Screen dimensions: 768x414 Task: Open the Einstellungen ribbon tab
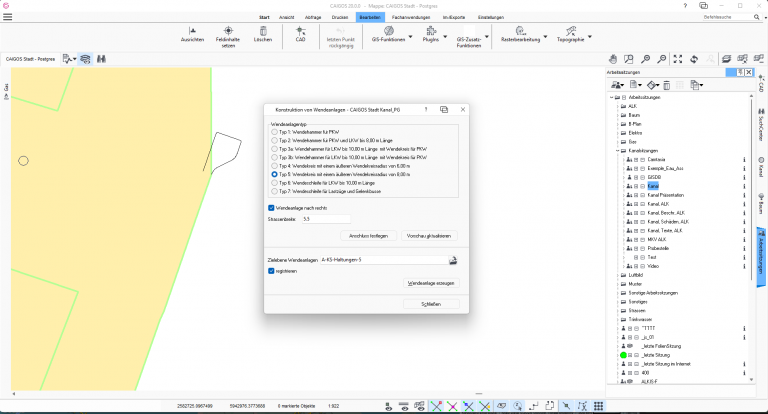491,17
